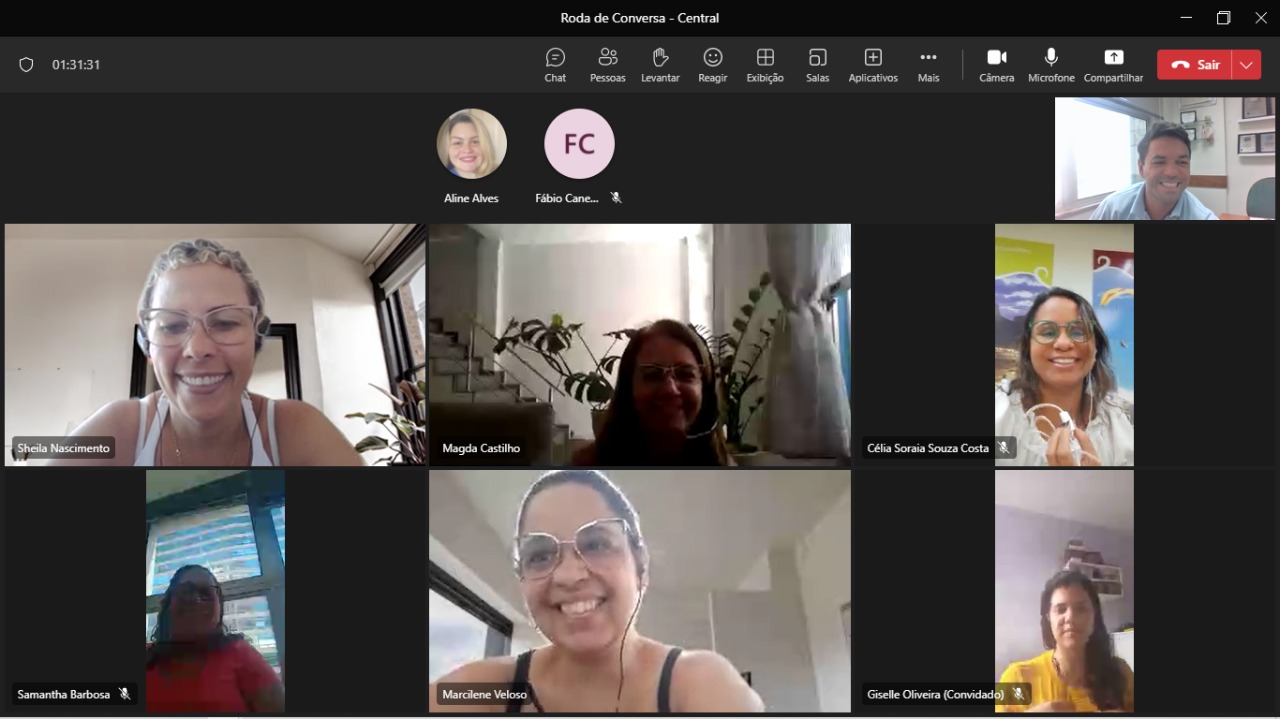1280x719 pixels.
Task: Select Sheila Nascimento's video tile
Action: (214, 344)
